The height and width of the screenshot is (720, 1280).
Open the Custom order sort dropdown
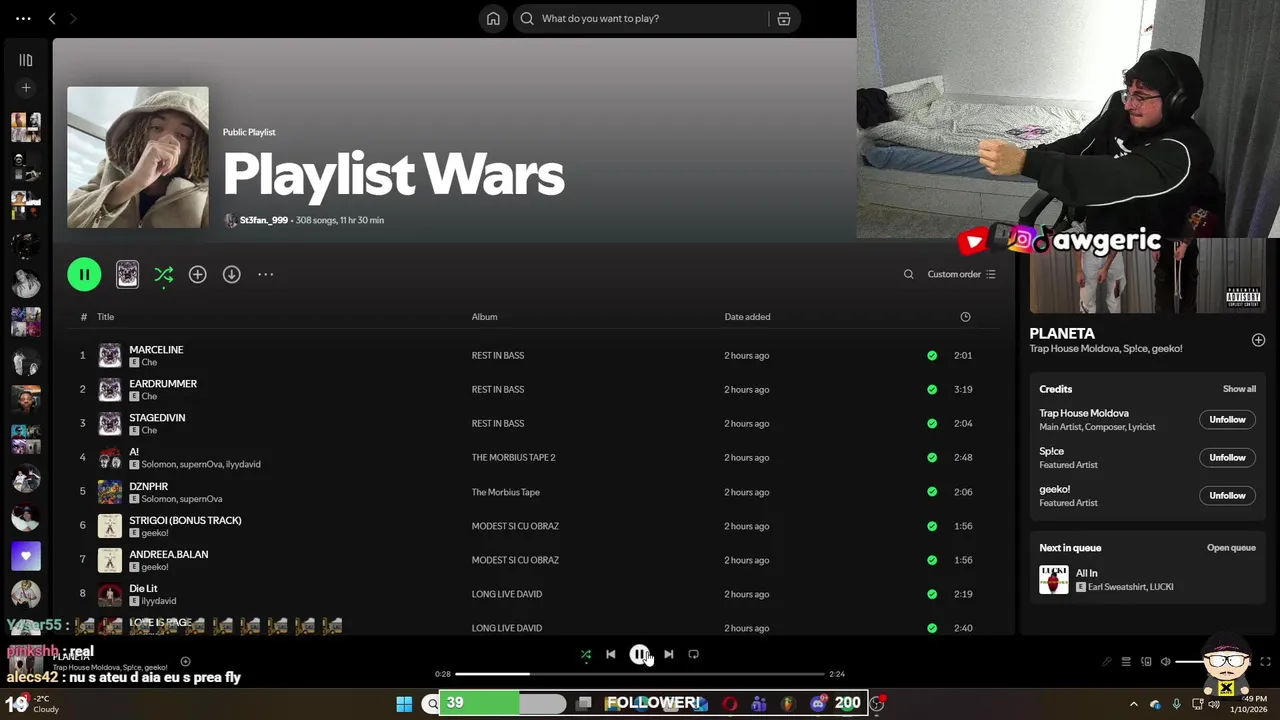coord(961,274)
